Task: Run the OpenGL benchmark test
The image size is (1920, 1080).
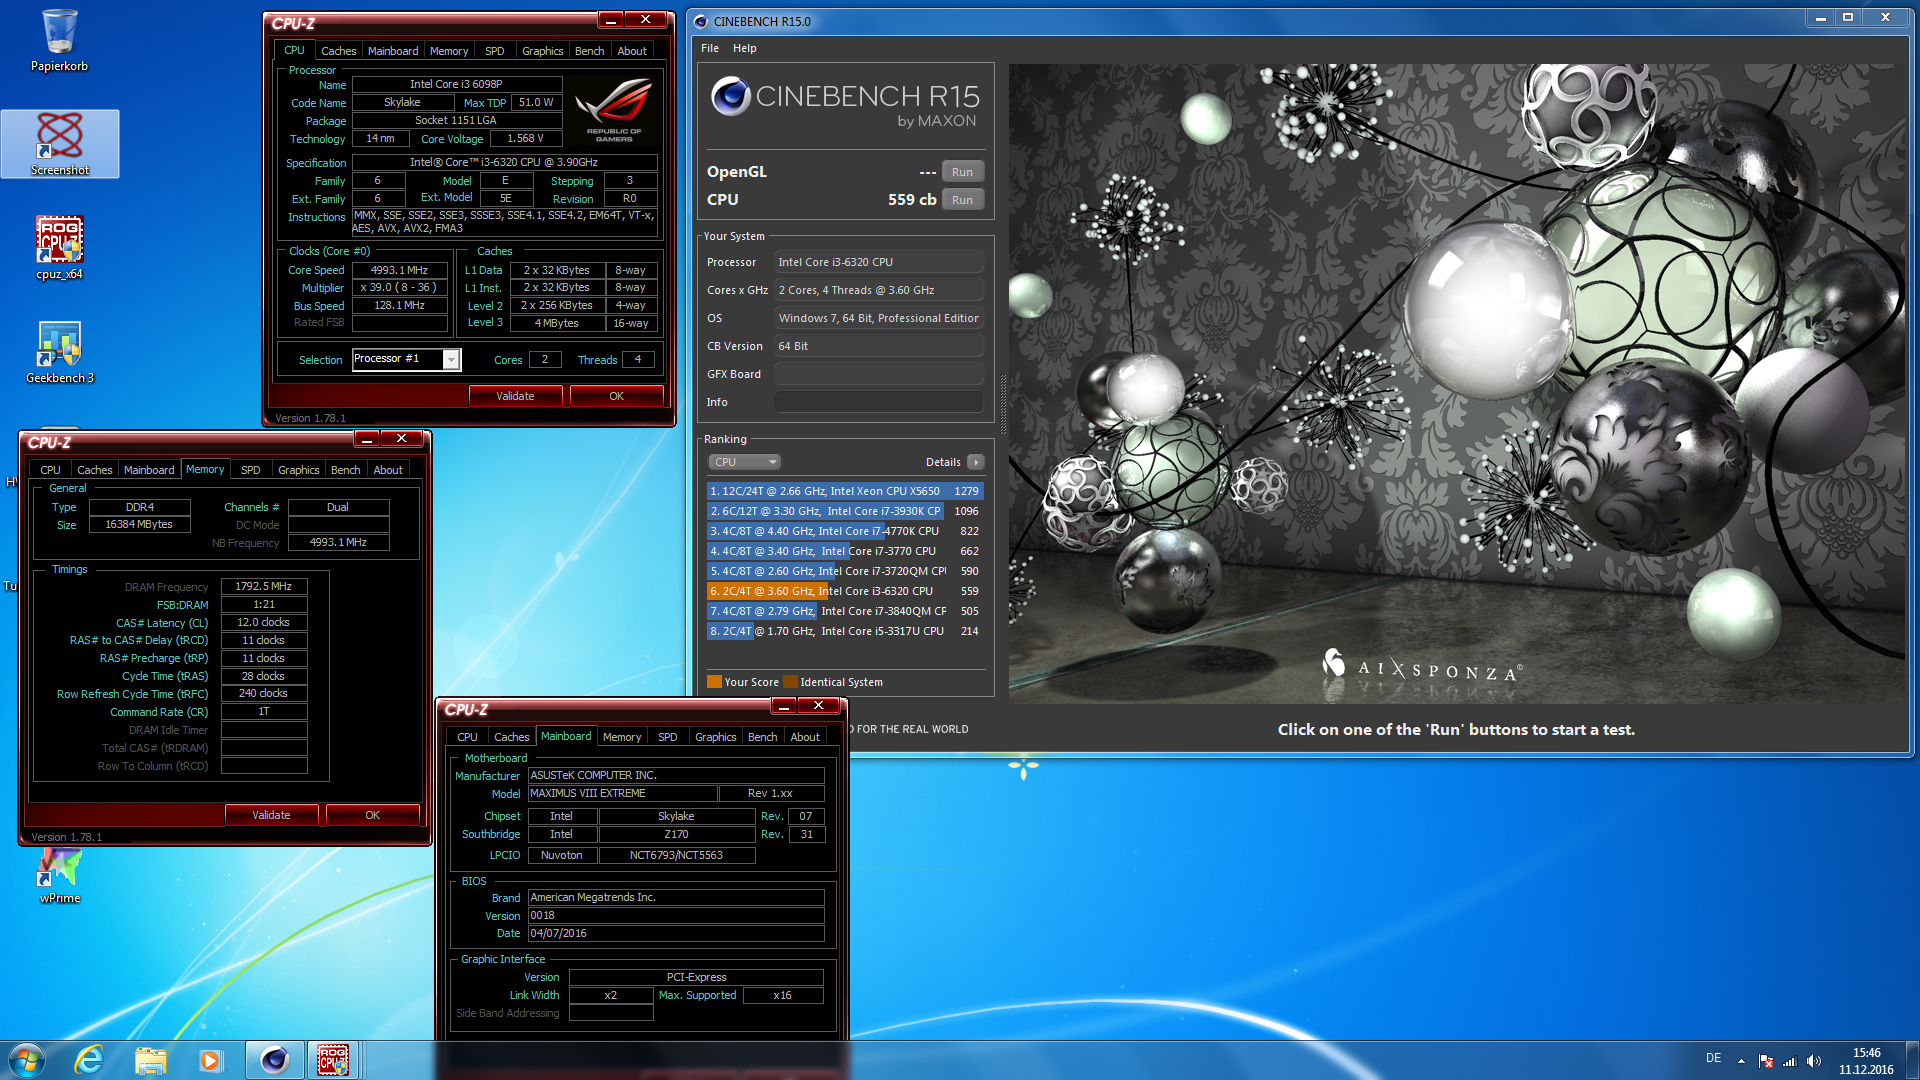Action: [962, 172]
